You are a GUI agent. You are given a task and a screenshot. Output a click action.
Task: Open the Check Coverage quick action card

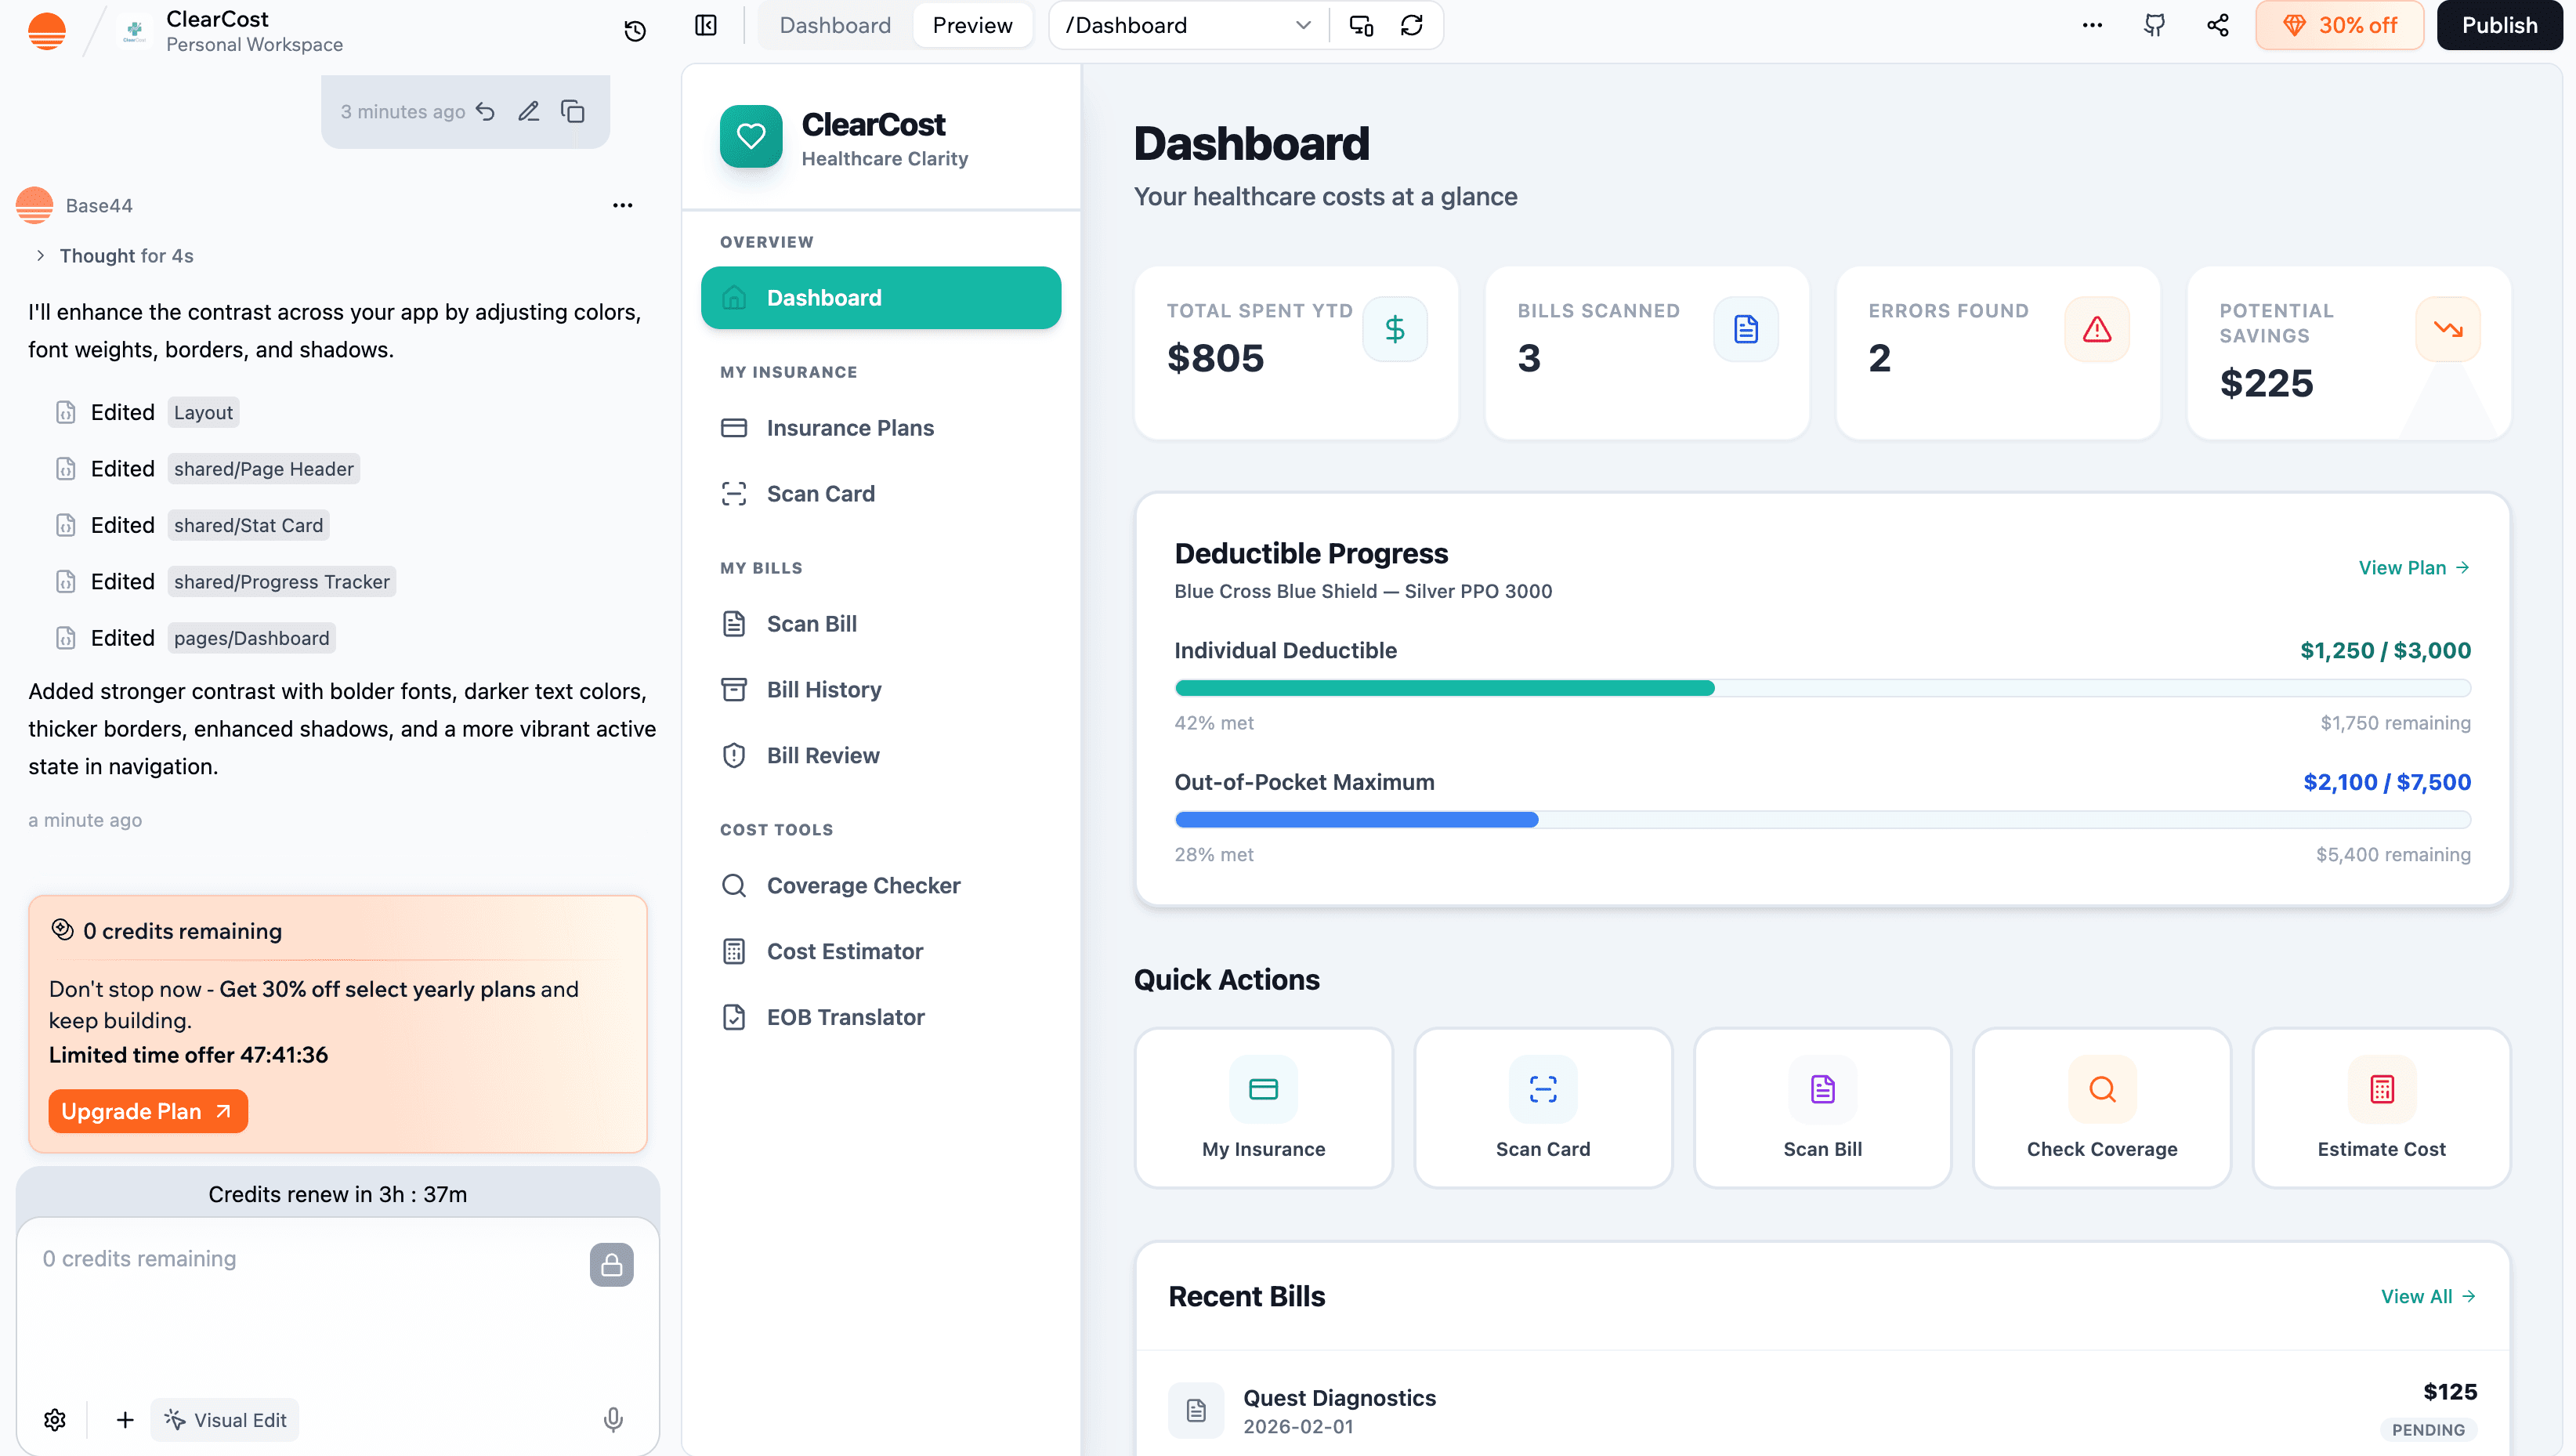pyautogui.click(x=2101, y=1108)
